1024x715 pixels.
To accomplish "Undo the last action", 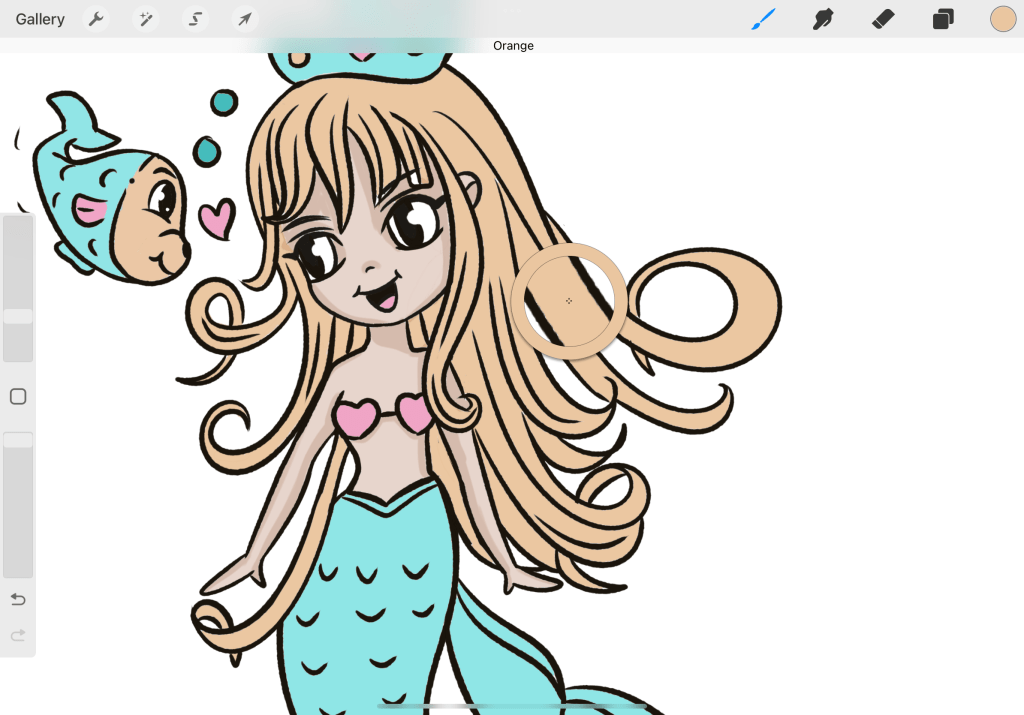I will tap(18, 599).
